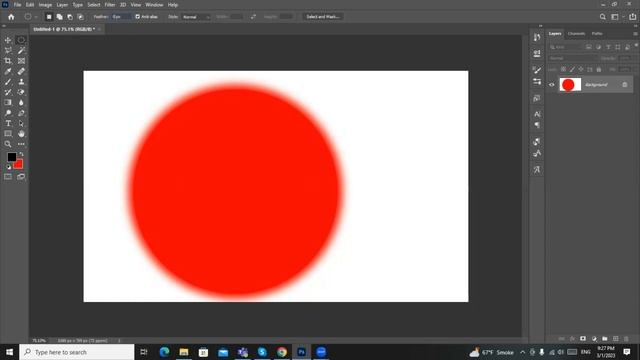Swap foreground and background colors
This screenshot has height=360, width=640.
click(x=21, y=154)
